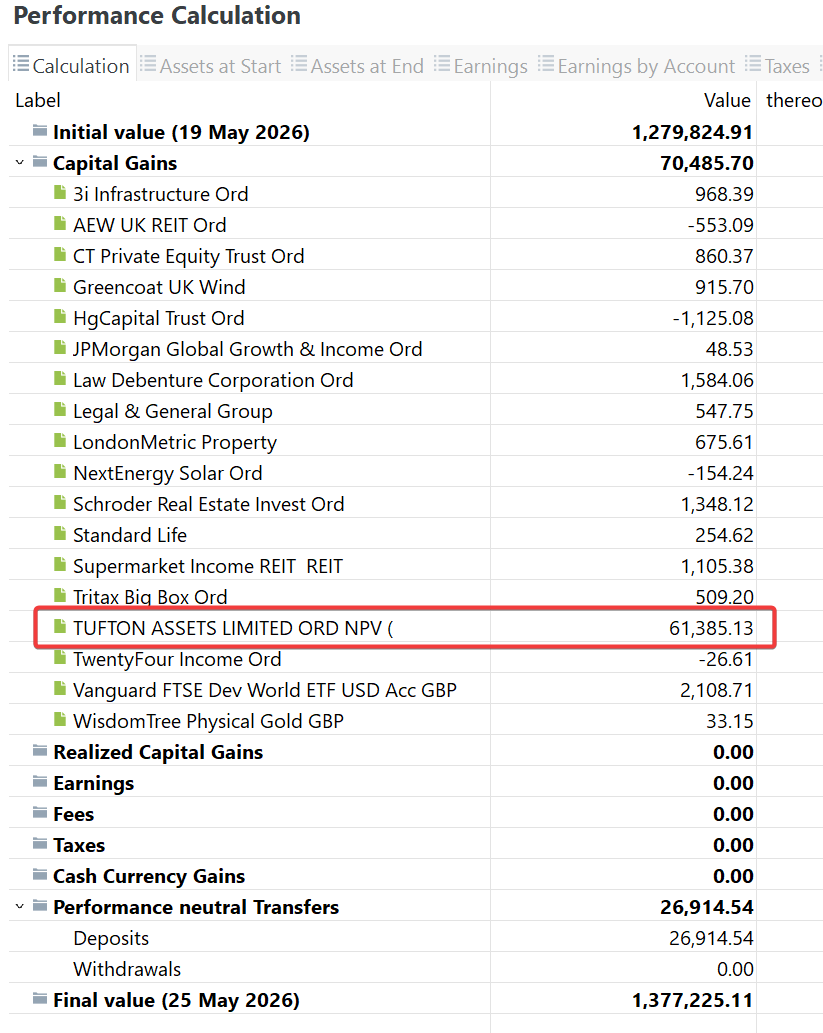
Task: Switch to the Calculation tab
Action: [x=72, y=65]
